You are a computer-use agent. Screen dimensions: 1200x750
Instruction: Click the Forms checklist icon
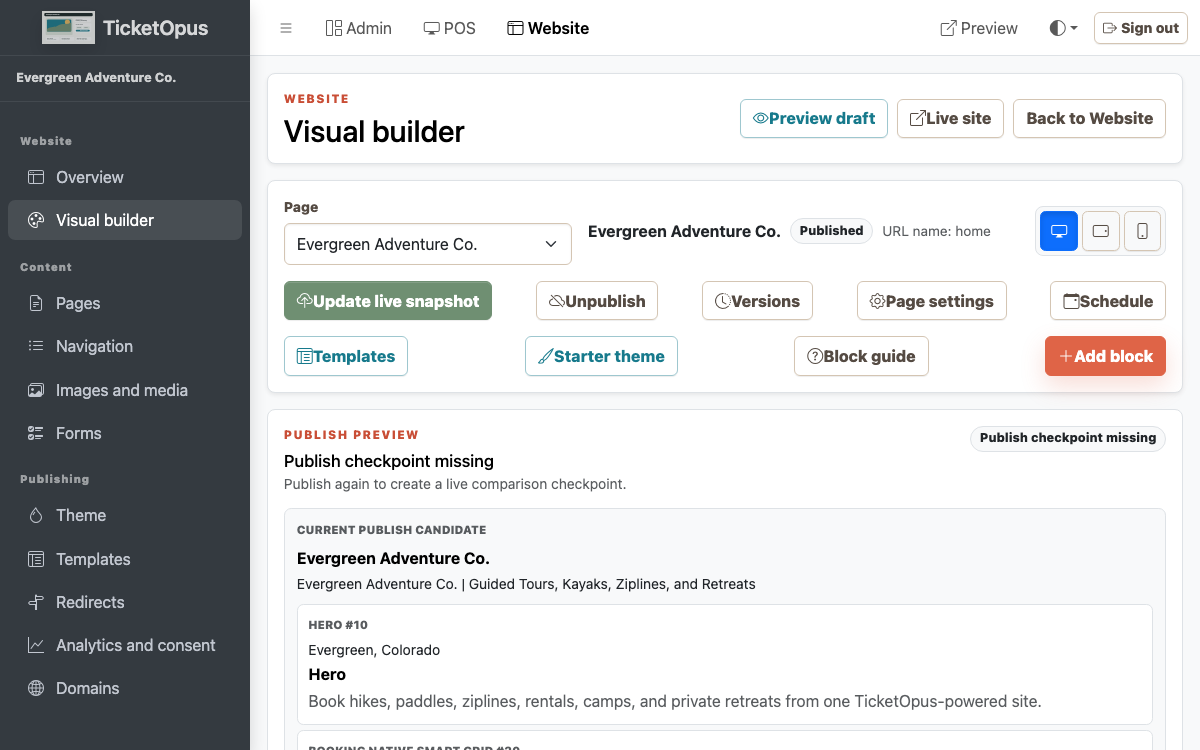pos(36,433)
